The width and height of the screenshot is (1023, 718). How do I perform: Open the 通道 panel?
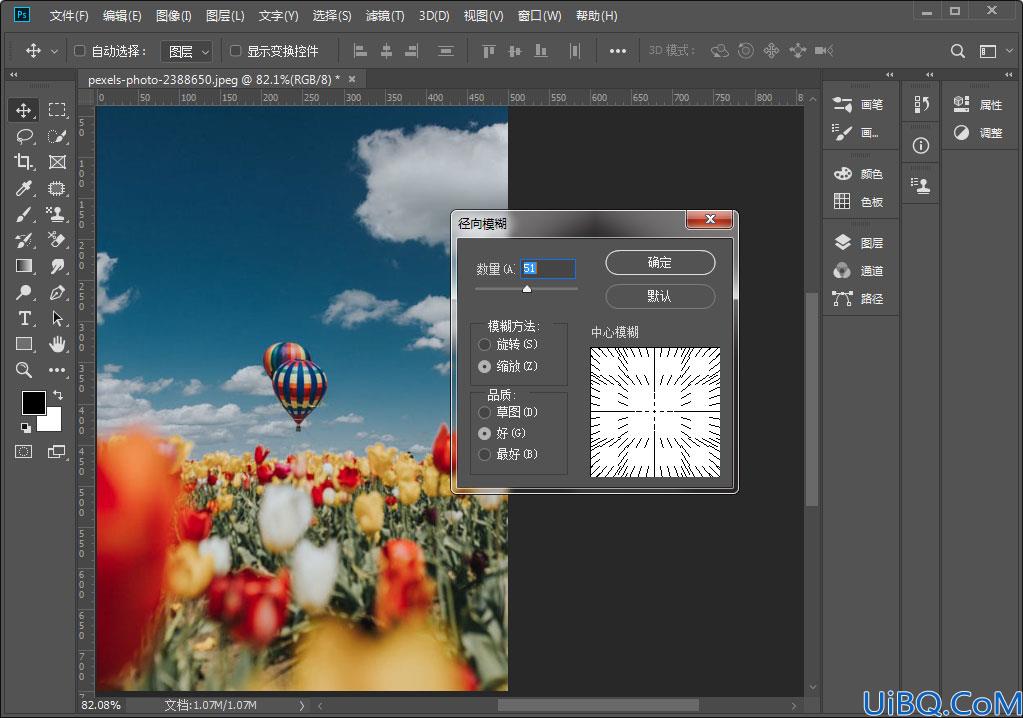(859, 271)
